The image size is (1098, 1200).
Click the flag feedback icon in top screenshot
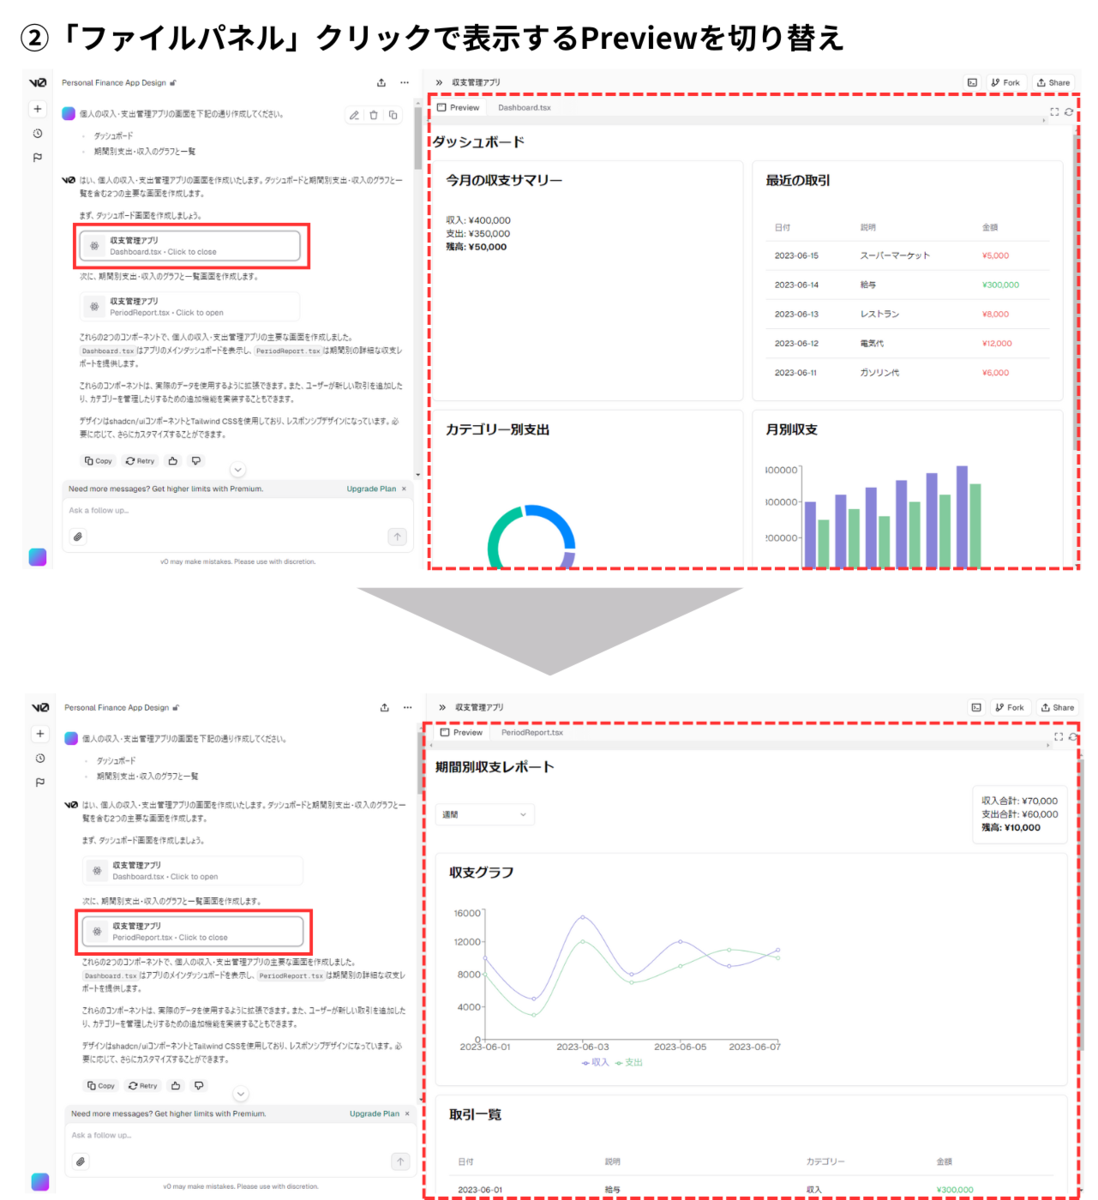pyautogui.click(x=37, y=157)
